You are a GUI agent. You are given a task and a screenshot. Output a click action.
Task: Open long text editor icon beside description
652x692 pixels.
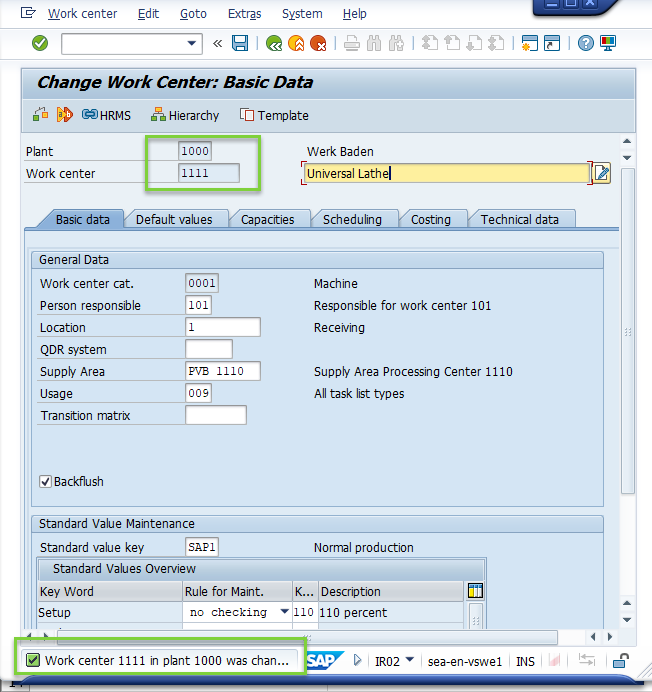pos(601,173)
